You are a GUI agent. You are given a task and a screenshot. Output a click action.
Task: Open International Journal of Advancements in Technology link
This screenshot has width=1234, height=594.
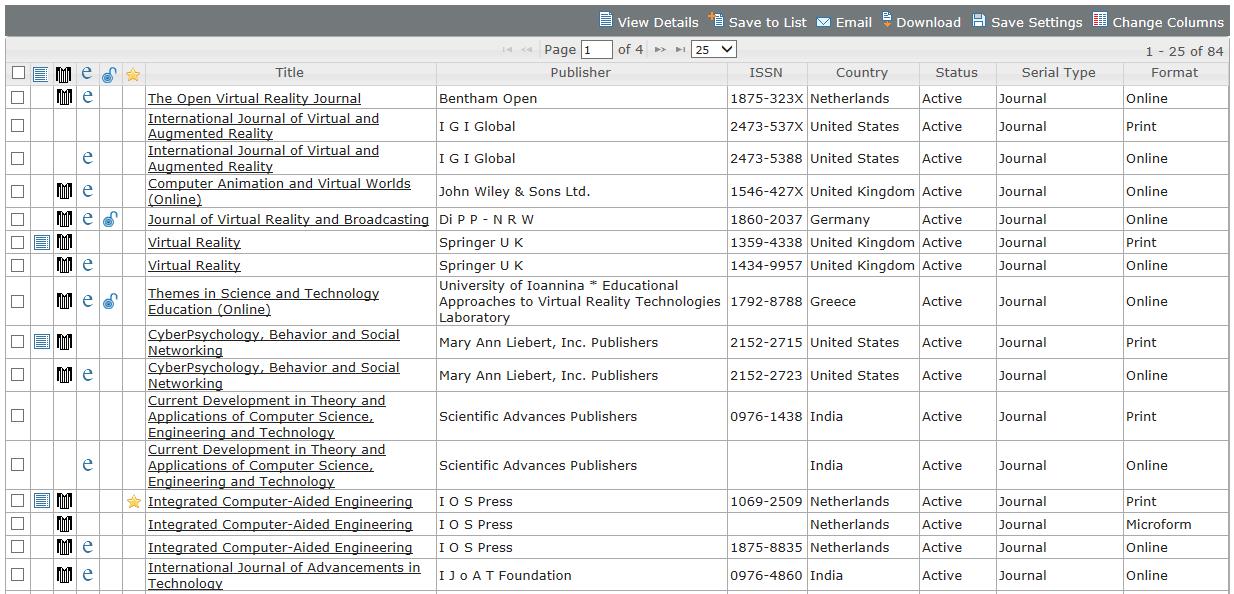(284, 575)
